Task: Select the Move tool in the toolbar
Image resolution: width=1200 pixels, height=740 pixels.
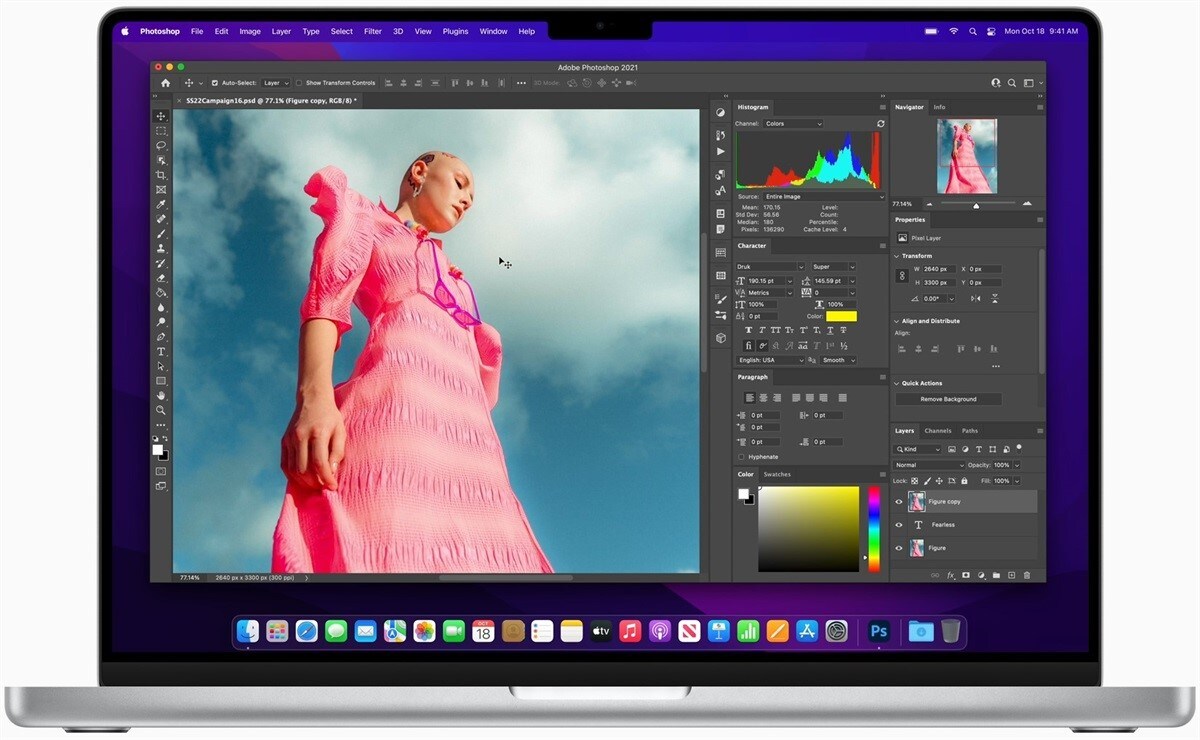Action: coord(161,116)
